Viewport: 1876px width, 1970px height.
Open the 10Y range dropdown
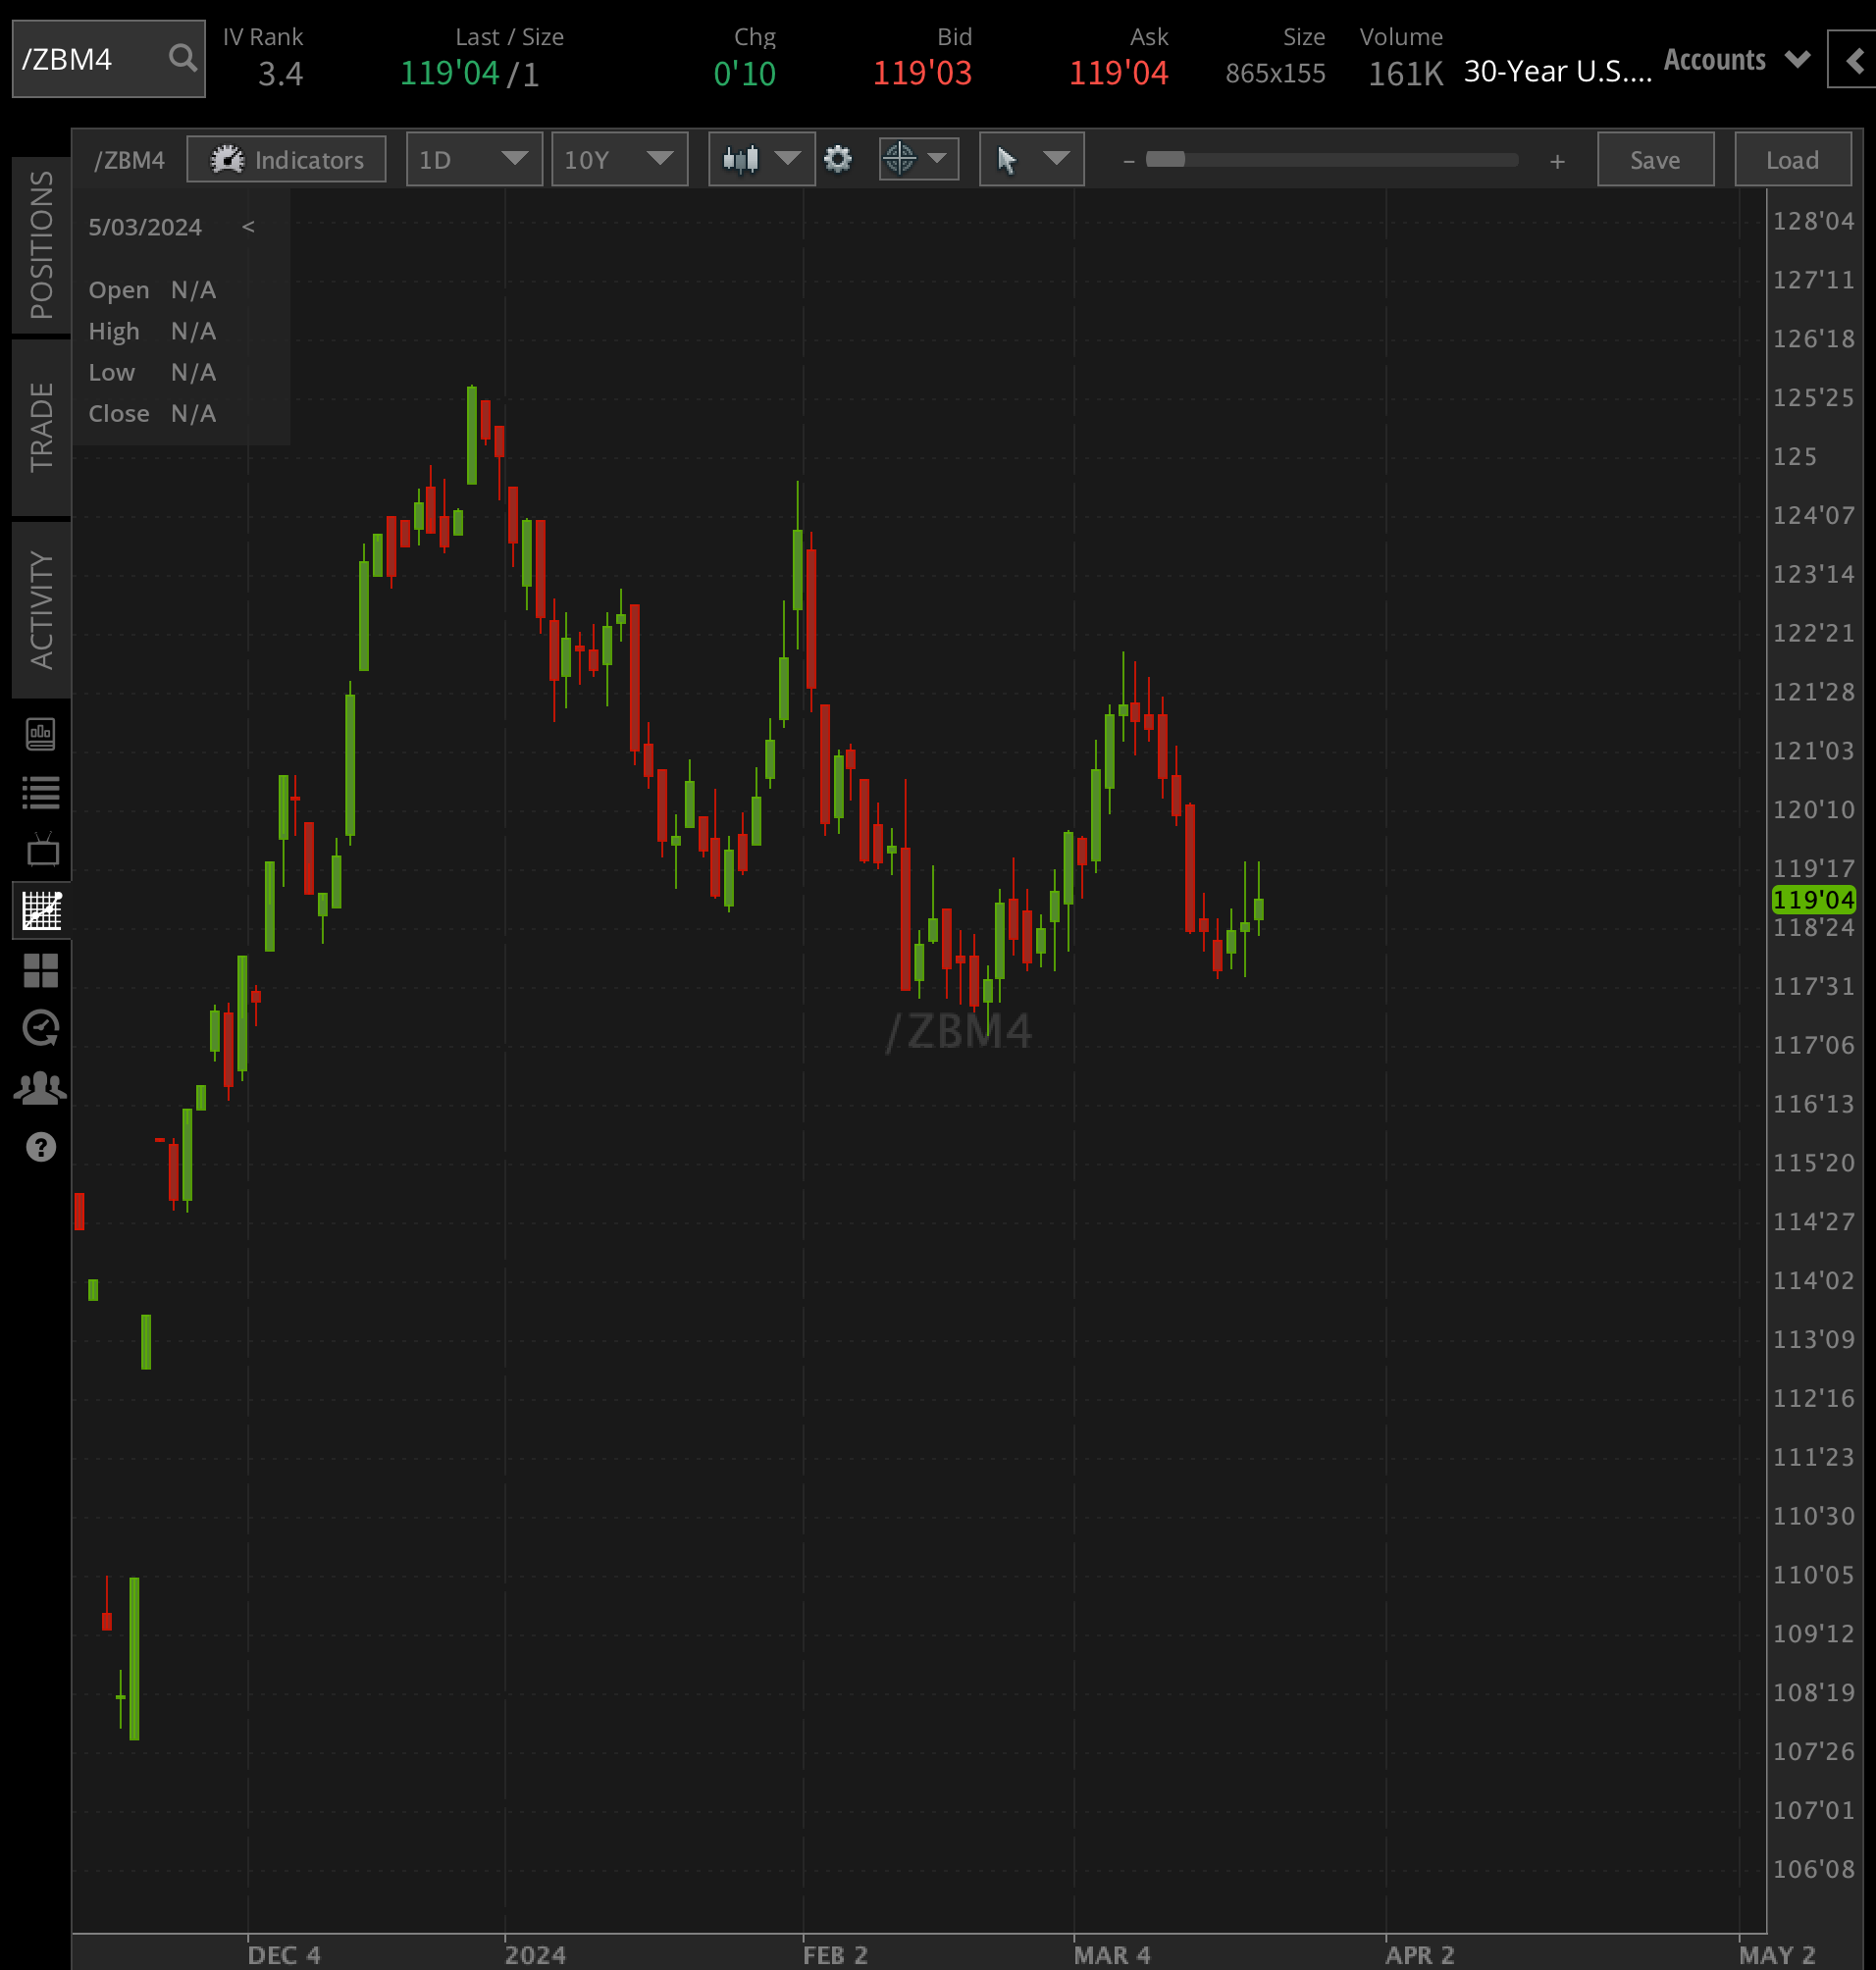point(619,159)
